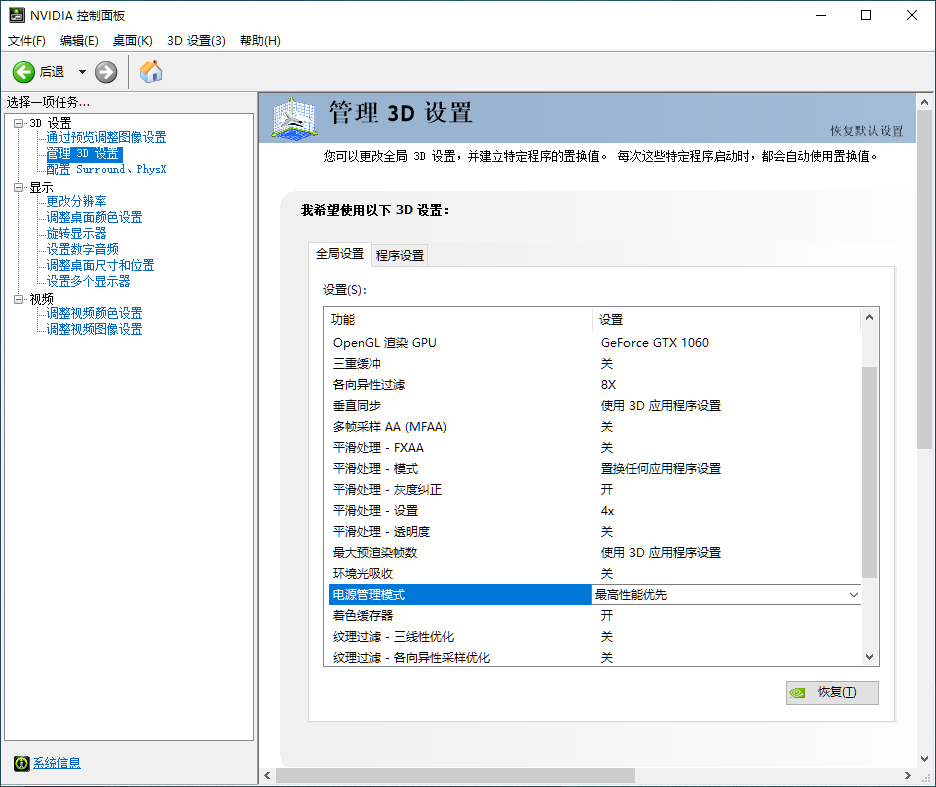Click the Manage 3D Settings header icon

point(294,118)
